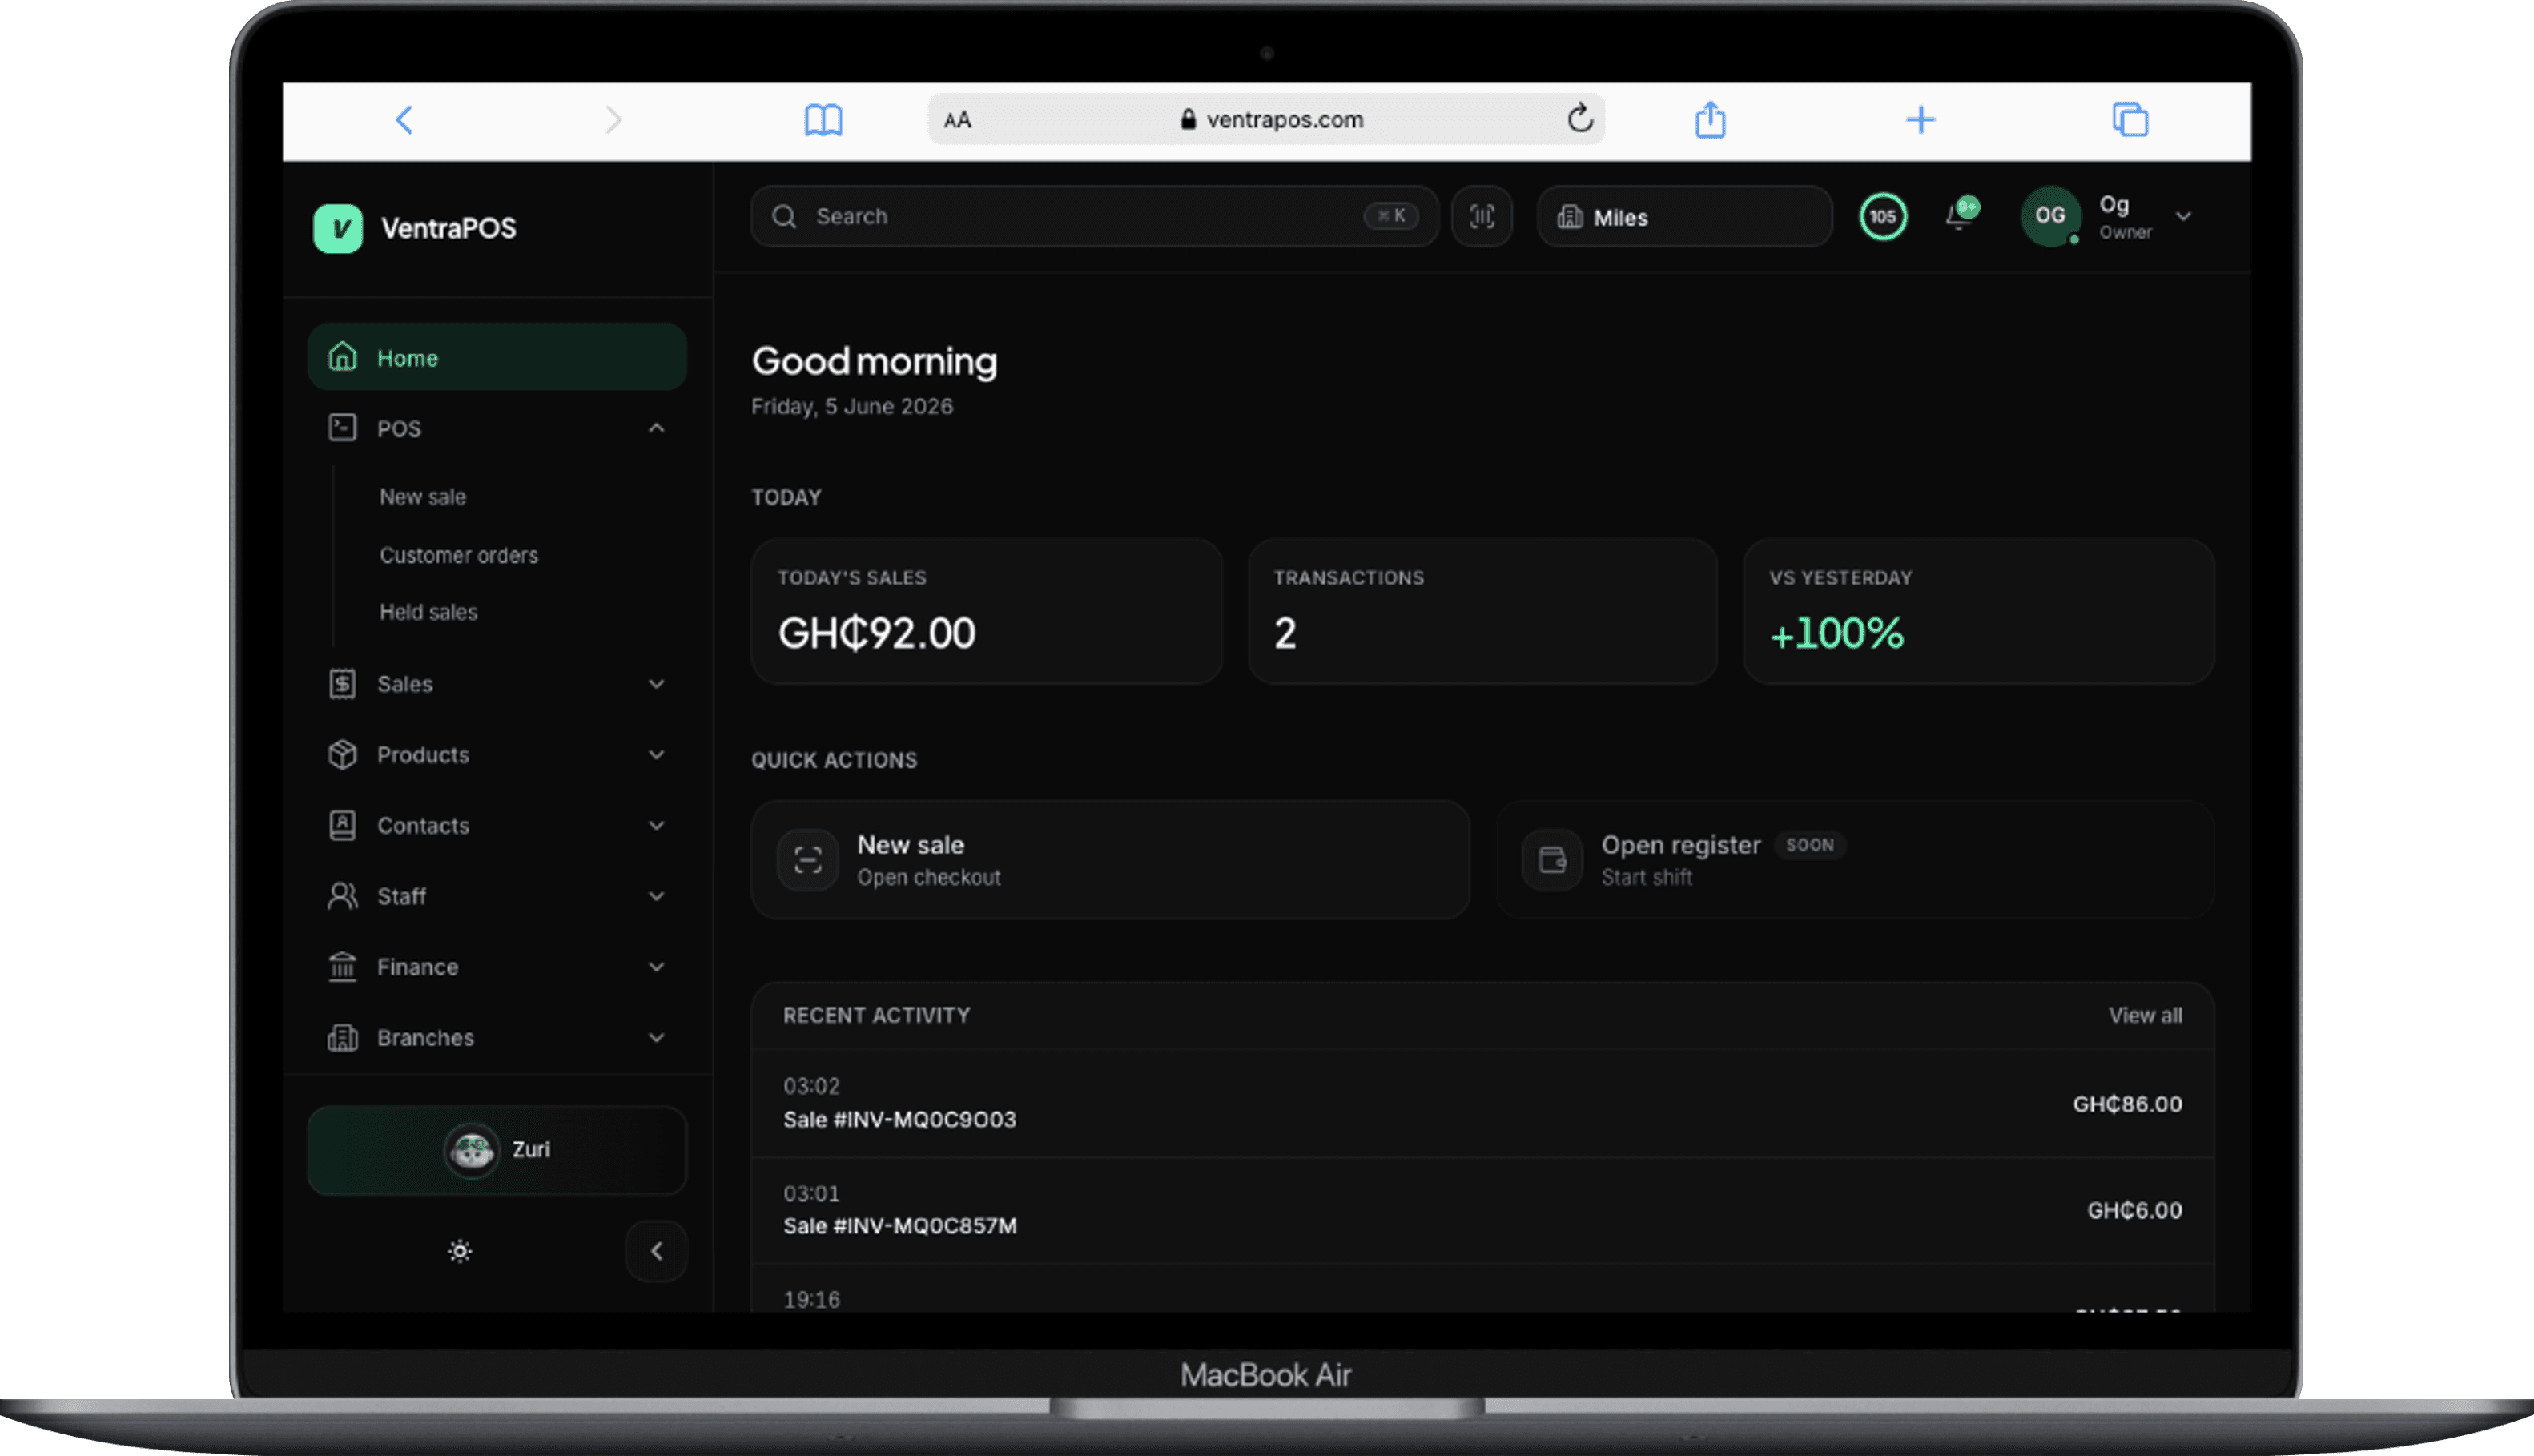The width and height of the screenshot is (2534, 1456).
Task: Collapse the POS section chevron
Action: tap(656, 428)
